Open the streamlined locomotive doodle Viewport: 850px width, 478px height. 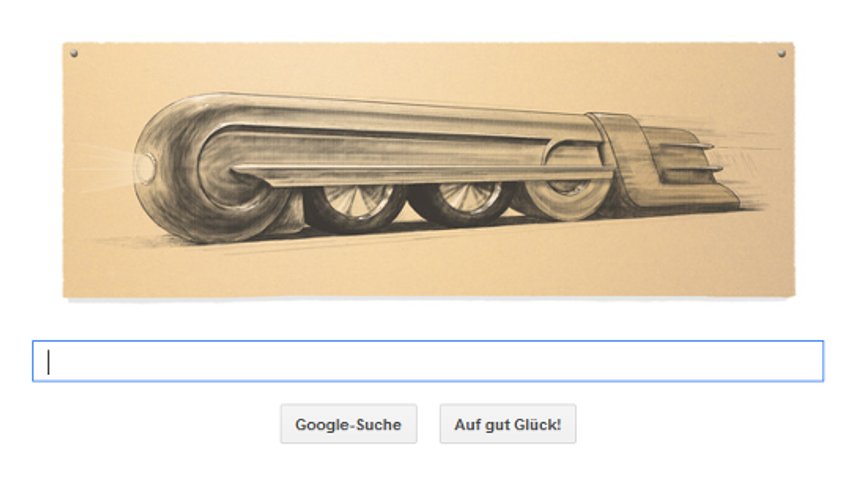click(x=429, y=170)
